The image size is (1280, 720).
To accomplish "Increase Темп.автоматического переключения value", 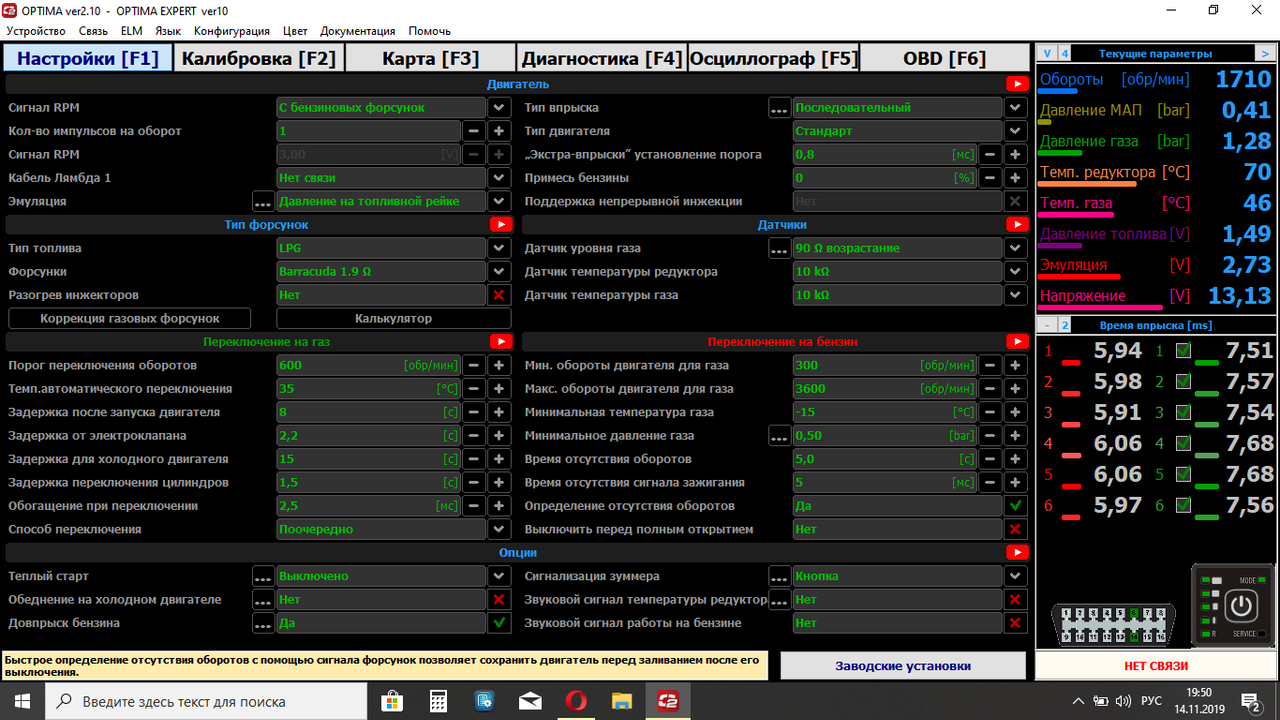I will pos(499,389).
